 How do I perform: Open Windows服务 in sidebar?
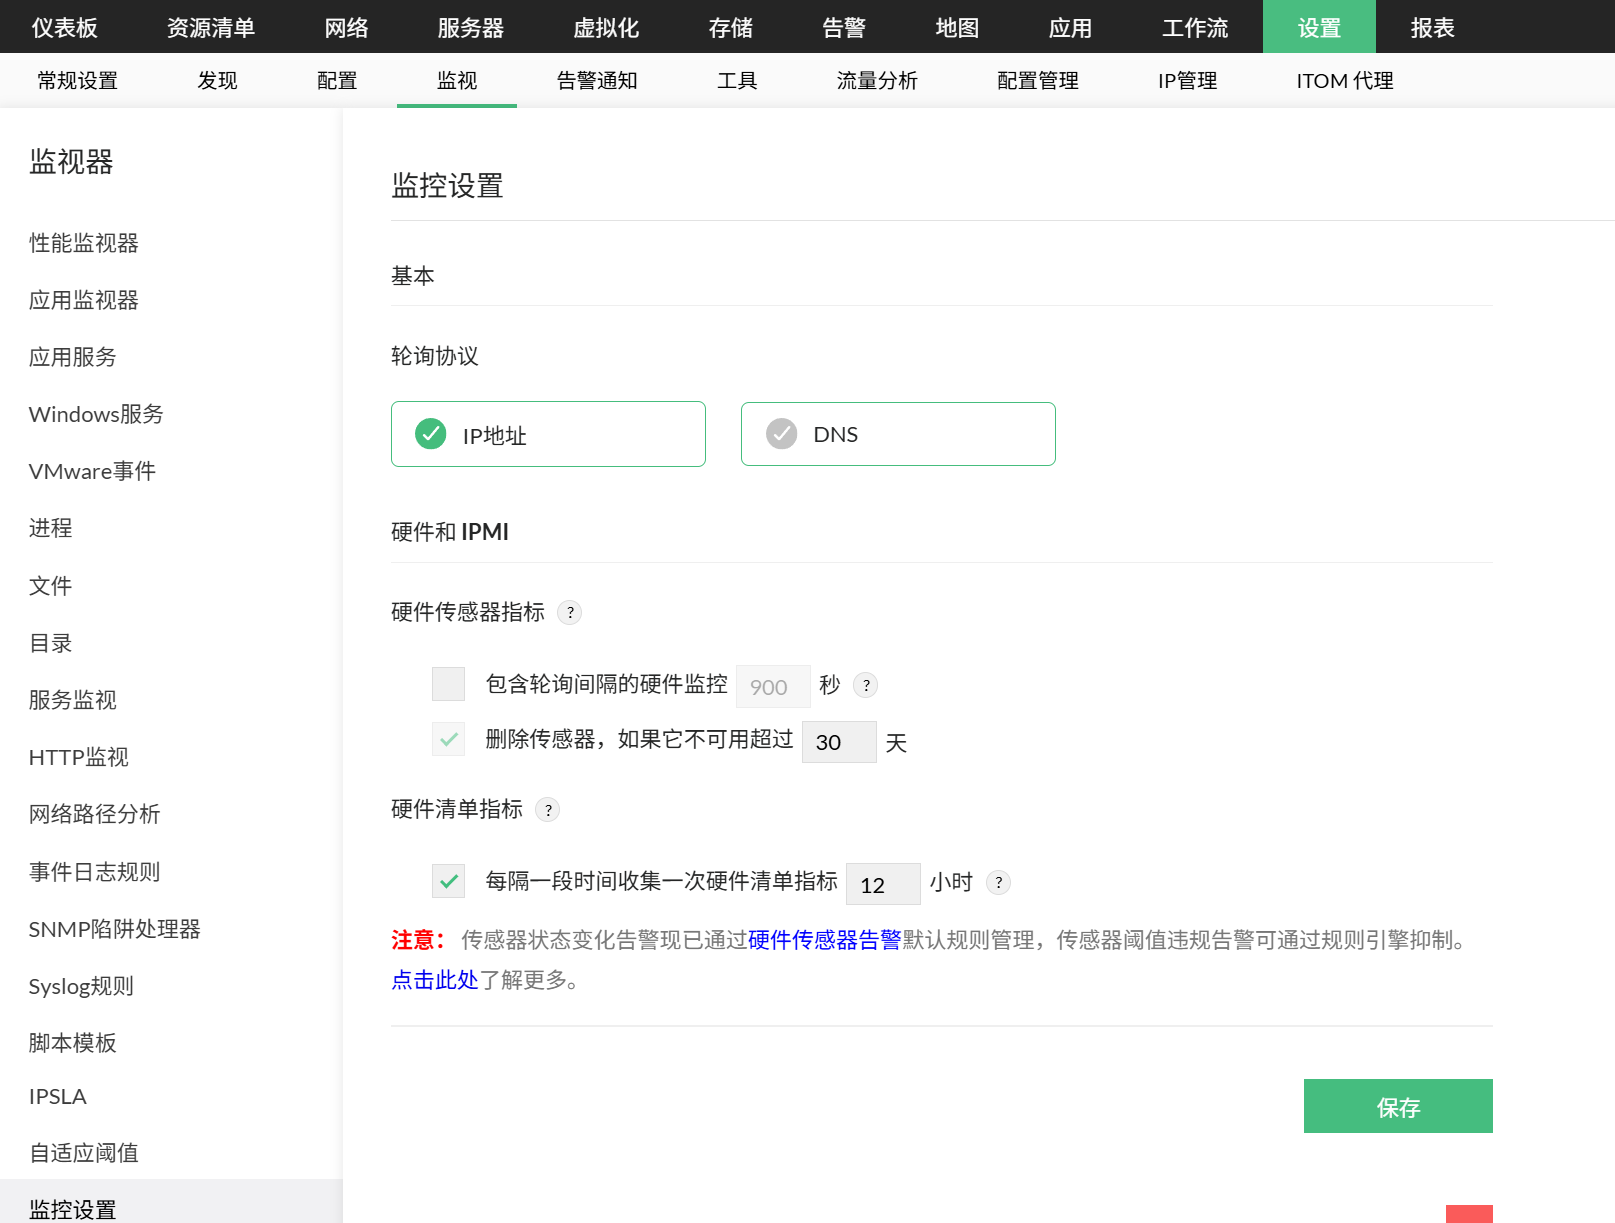(x=96, y=414)
